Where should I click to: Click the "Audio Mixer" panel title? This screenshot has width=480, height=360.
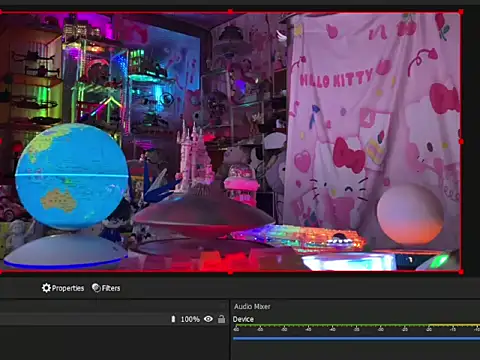[x=252, y=306]
